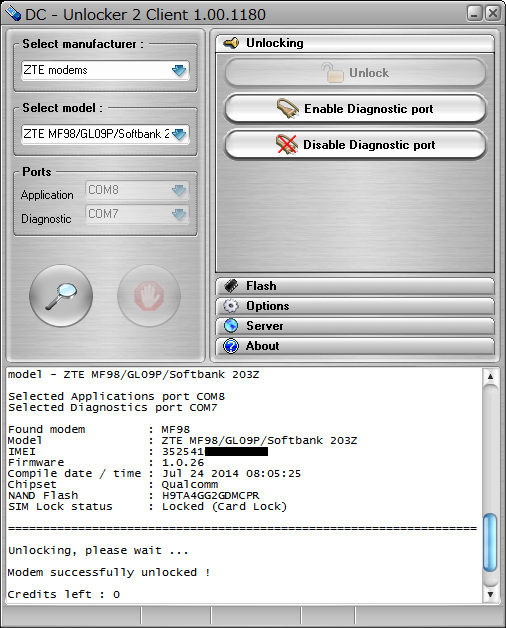Click the question mark icon beside About
The image size is (506, 628).
(x=231, y=346)
